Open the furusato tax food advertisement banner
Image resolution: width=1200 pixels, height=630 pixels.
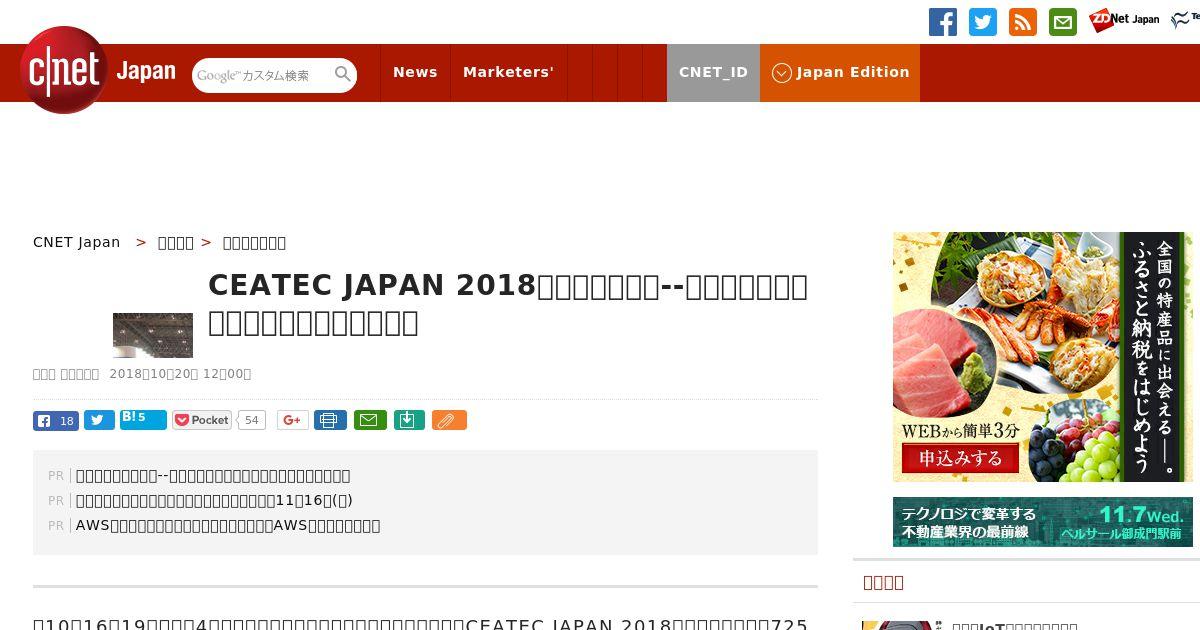(x=1043, y=357)
